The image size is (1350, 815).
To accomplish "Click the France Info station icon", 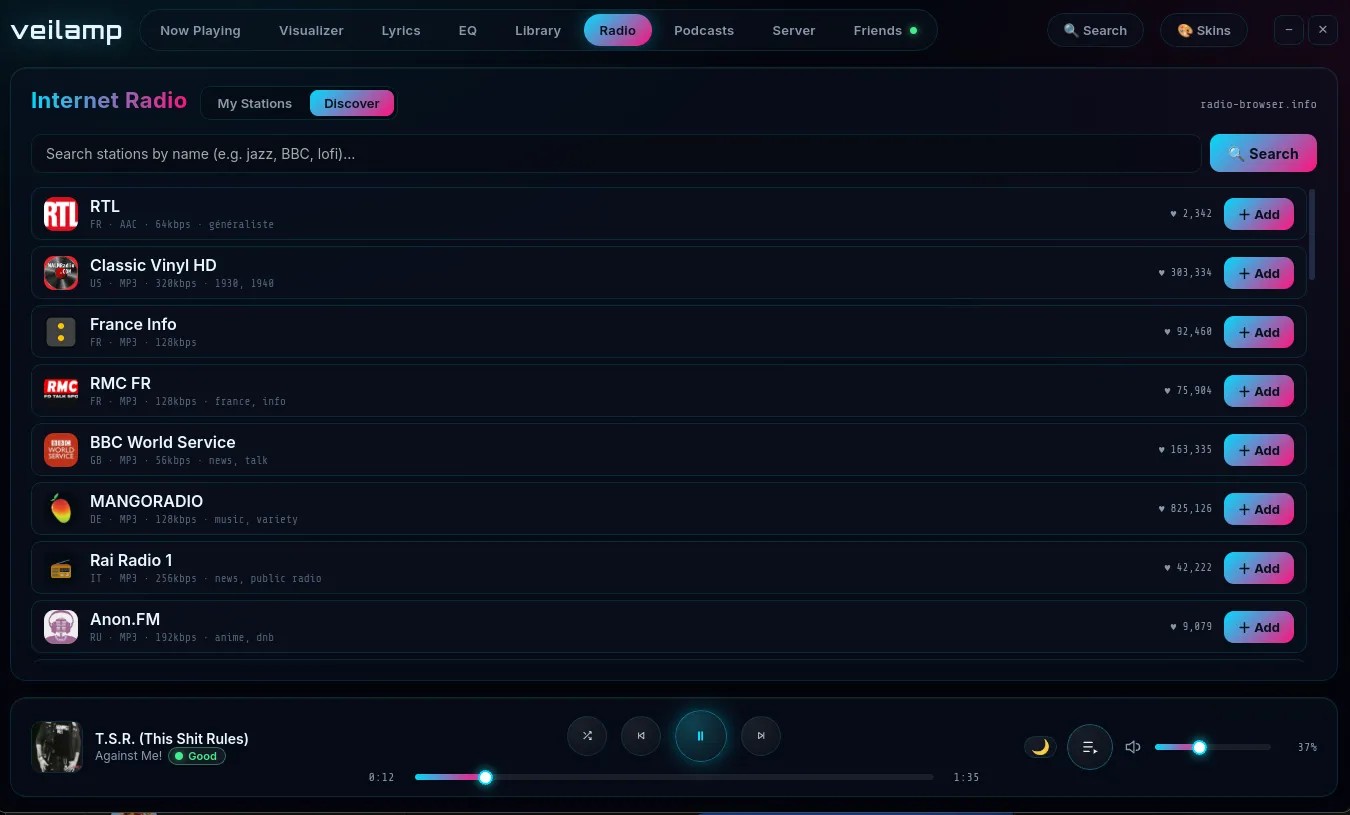I will pos(61,332).
